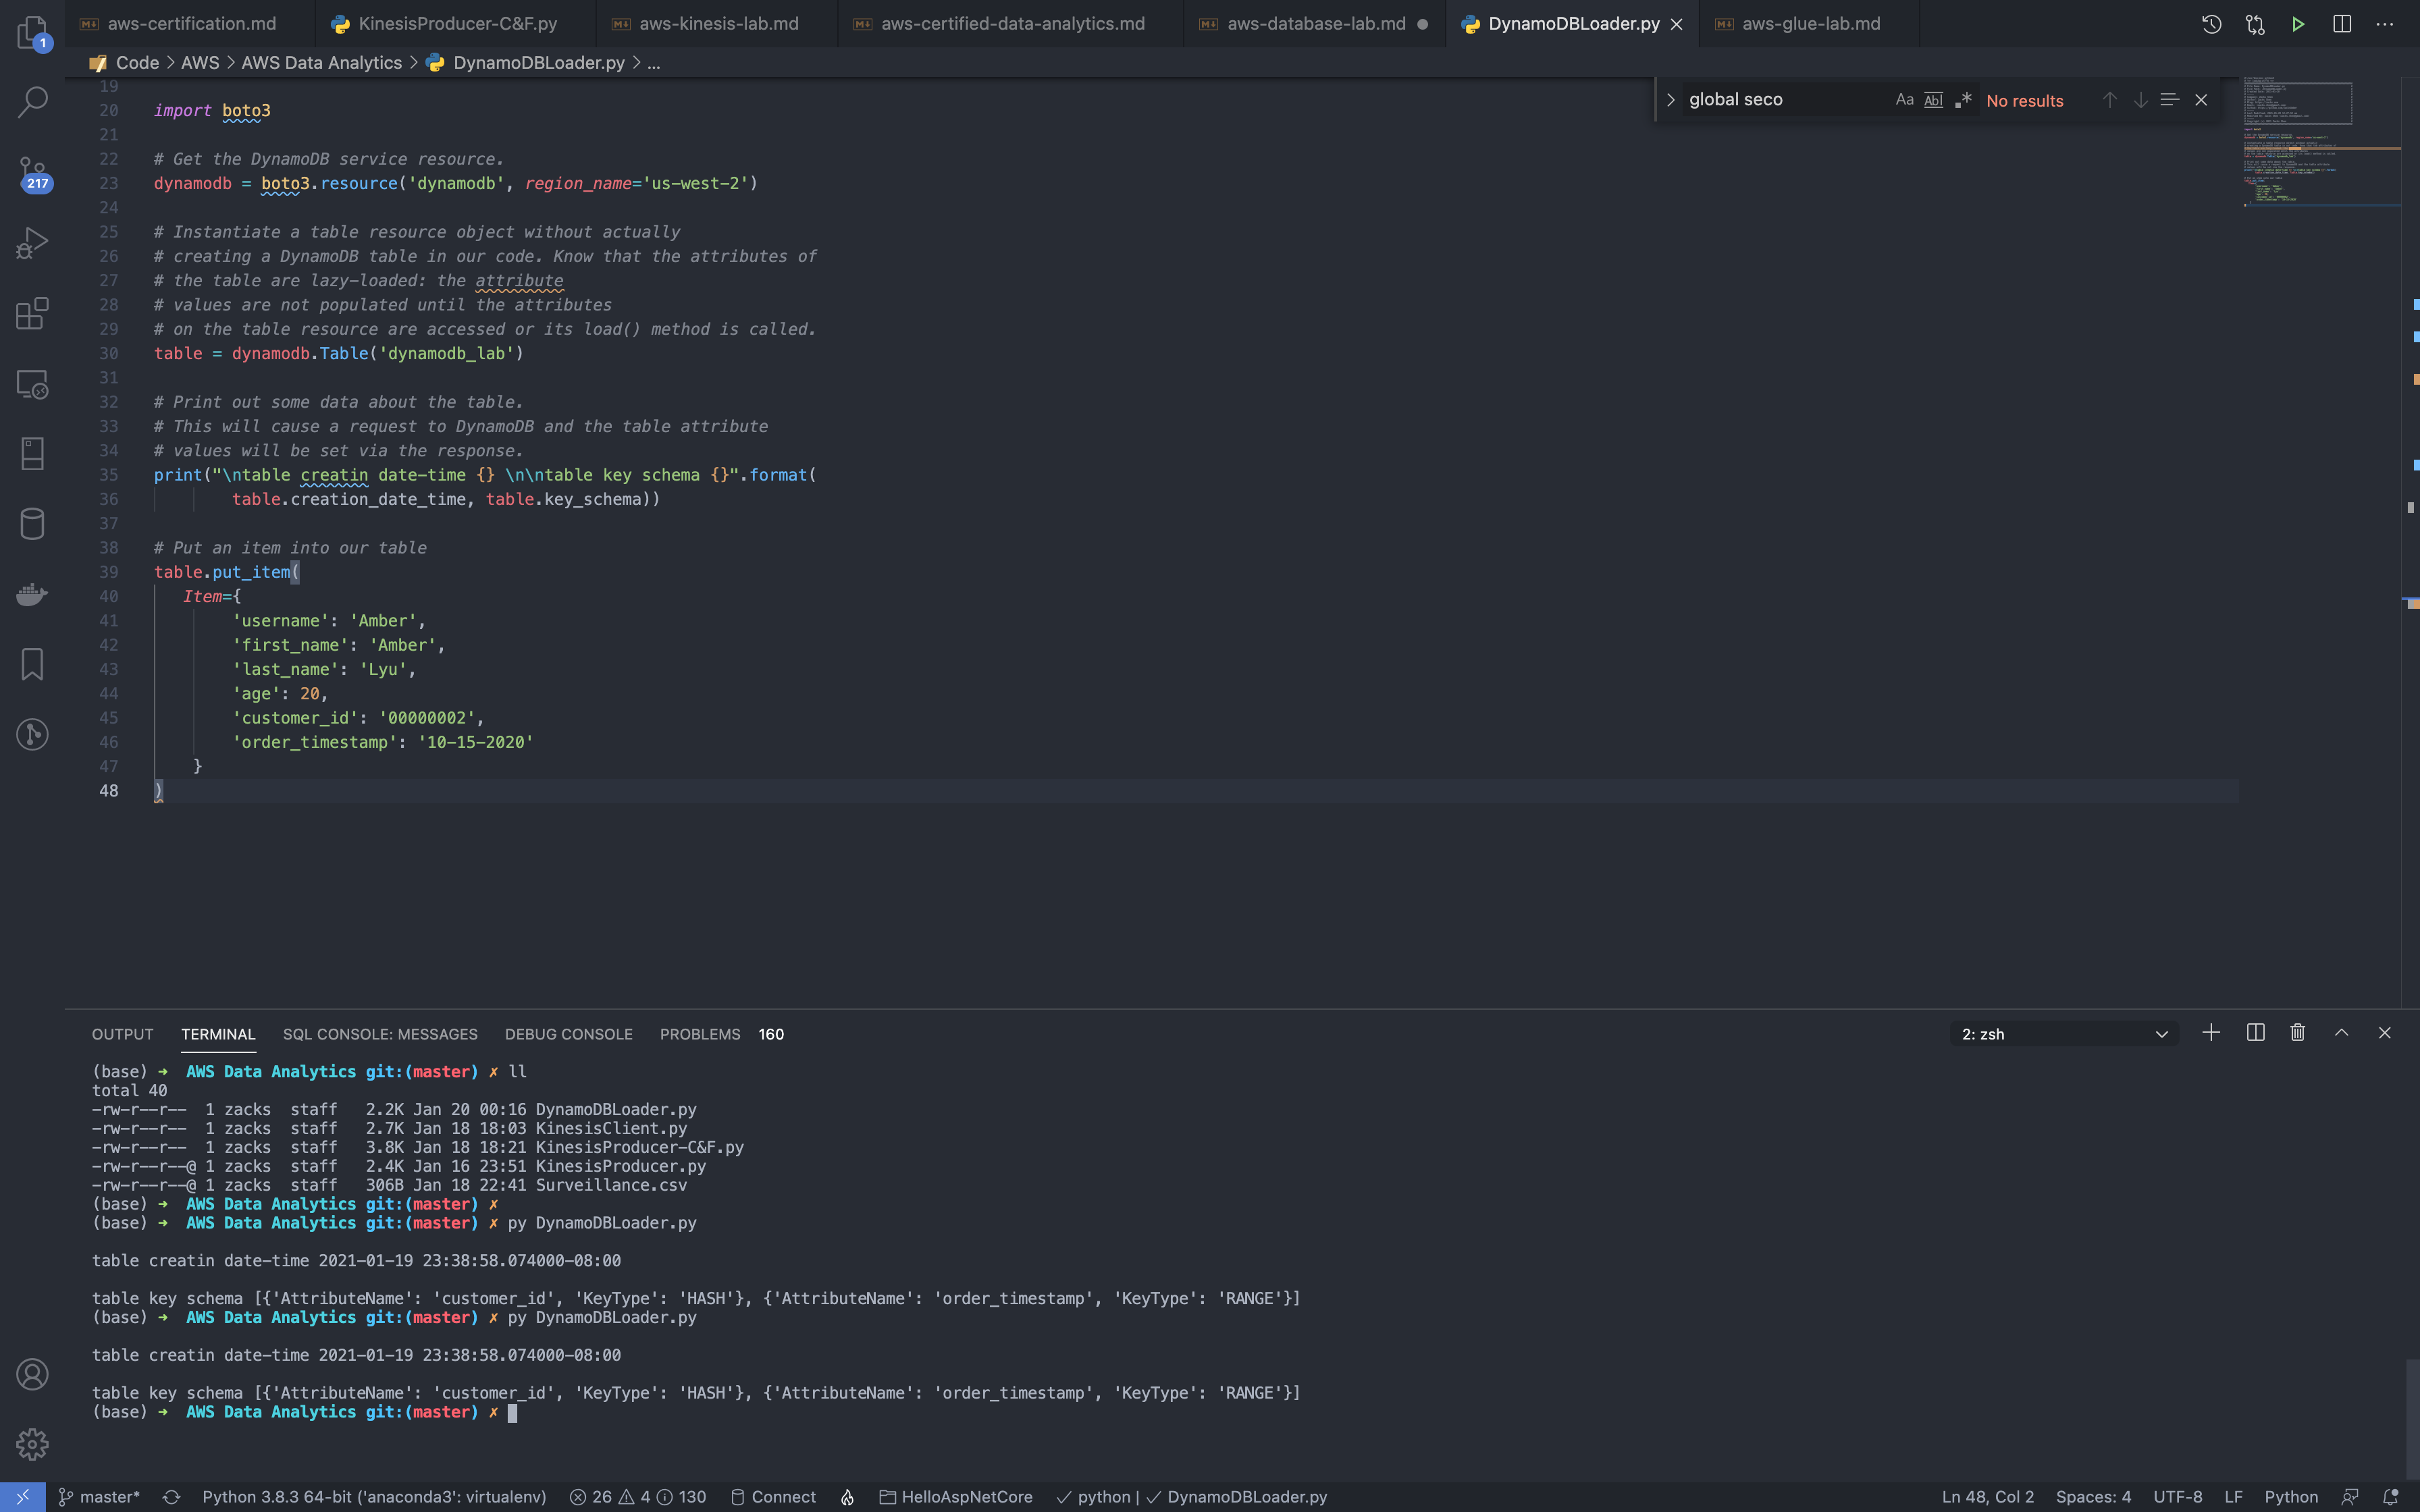This screenshot has width=2420, height=1512.
Task: Switch to the PROBLEMS panel tab
Action: 700,1034
